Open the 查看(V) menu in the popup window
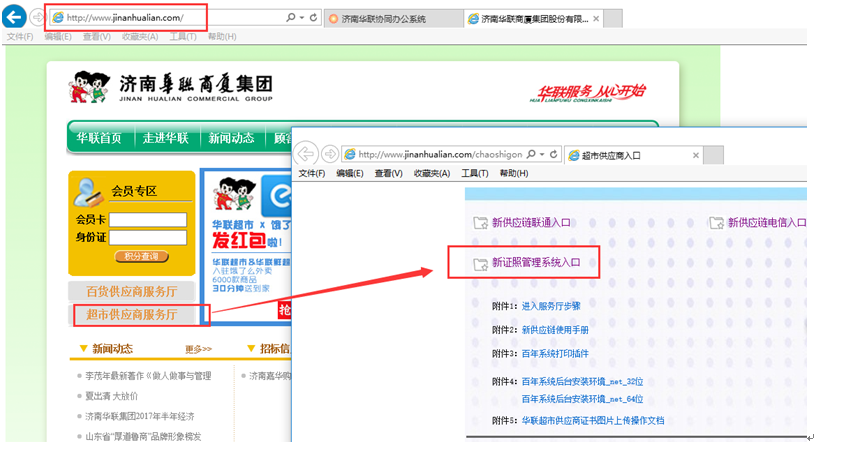The image size is (864, 456). 388,173
